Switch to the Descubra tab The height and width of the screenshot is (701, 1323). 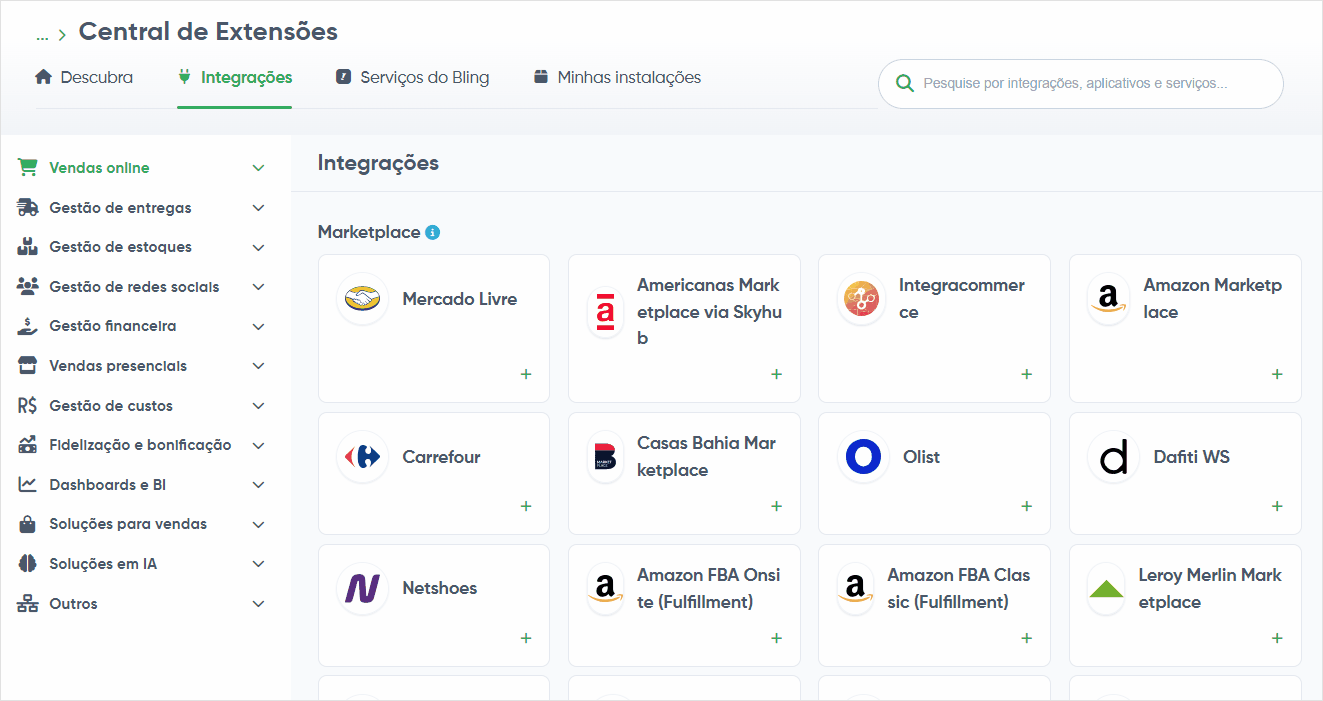click(84, 77)
